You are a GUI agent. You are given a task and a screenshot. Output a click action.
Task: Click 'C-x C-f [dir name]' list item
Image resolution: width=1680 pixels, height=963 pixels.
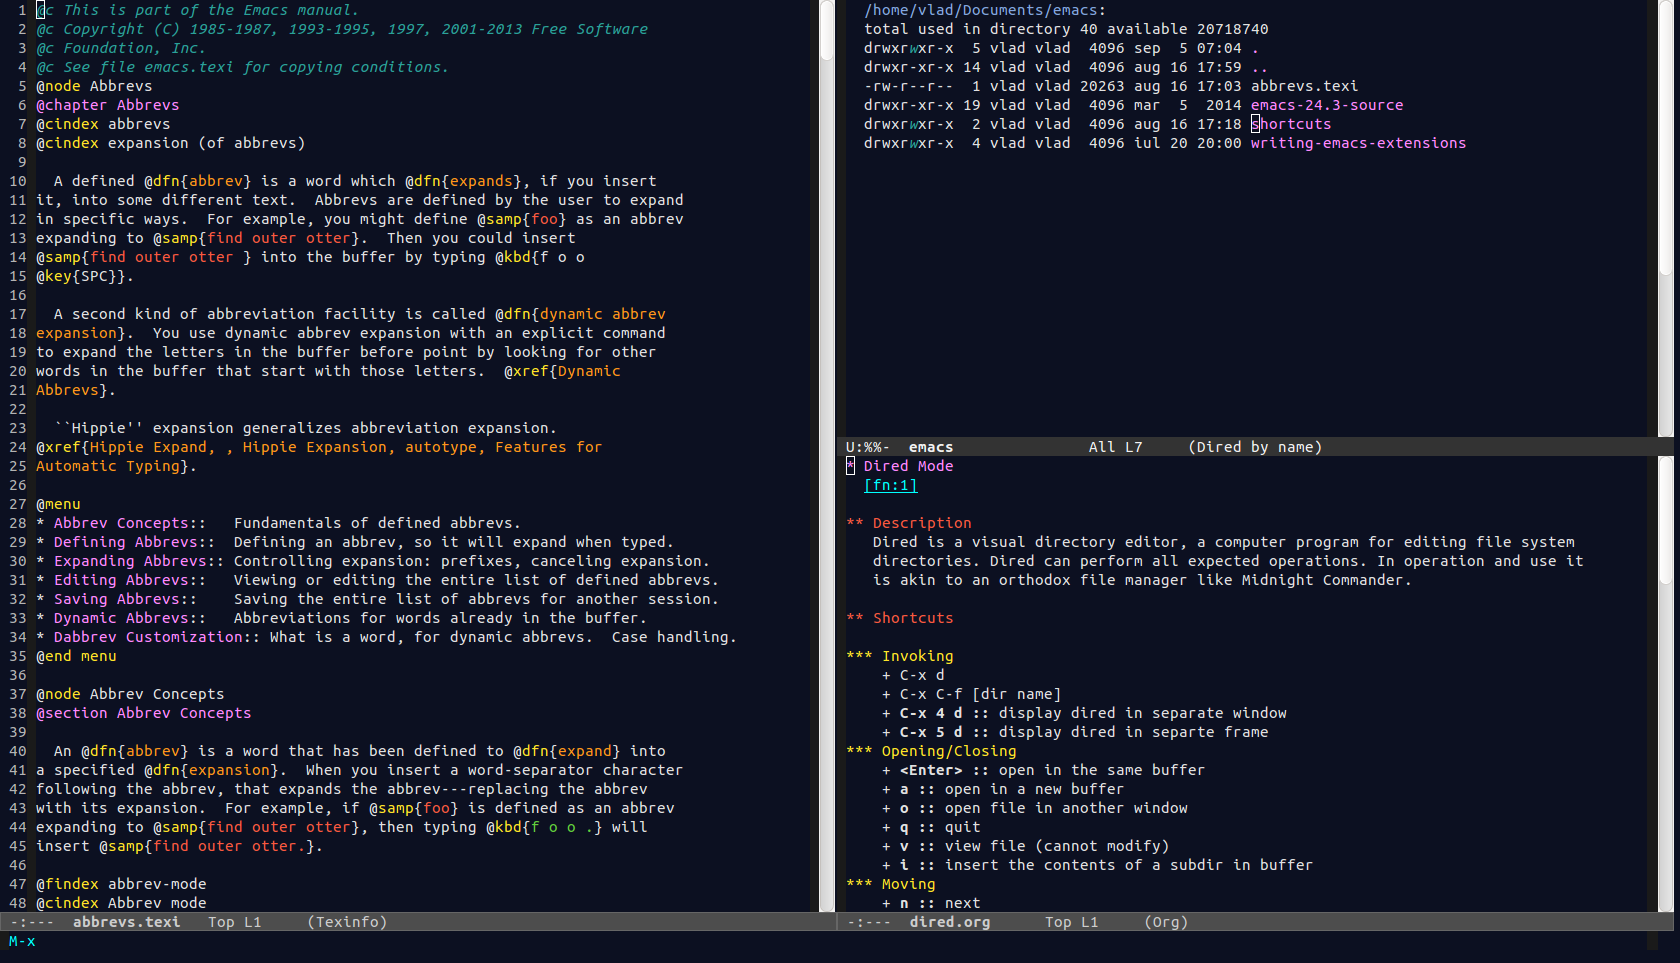pos(972,694)
